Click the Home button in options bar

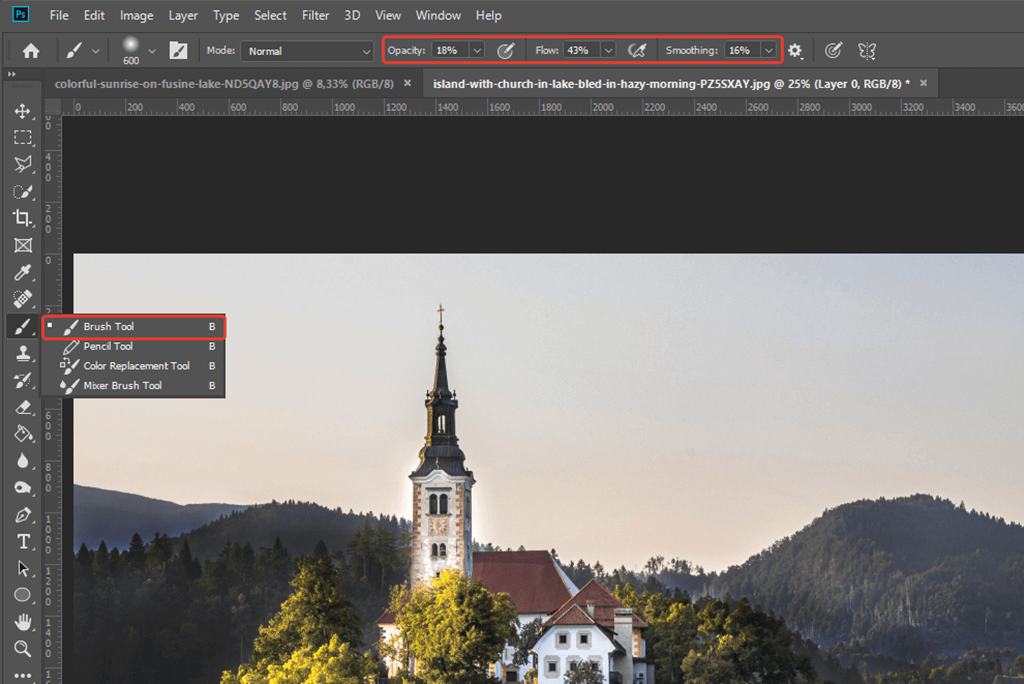coord(31,50)
